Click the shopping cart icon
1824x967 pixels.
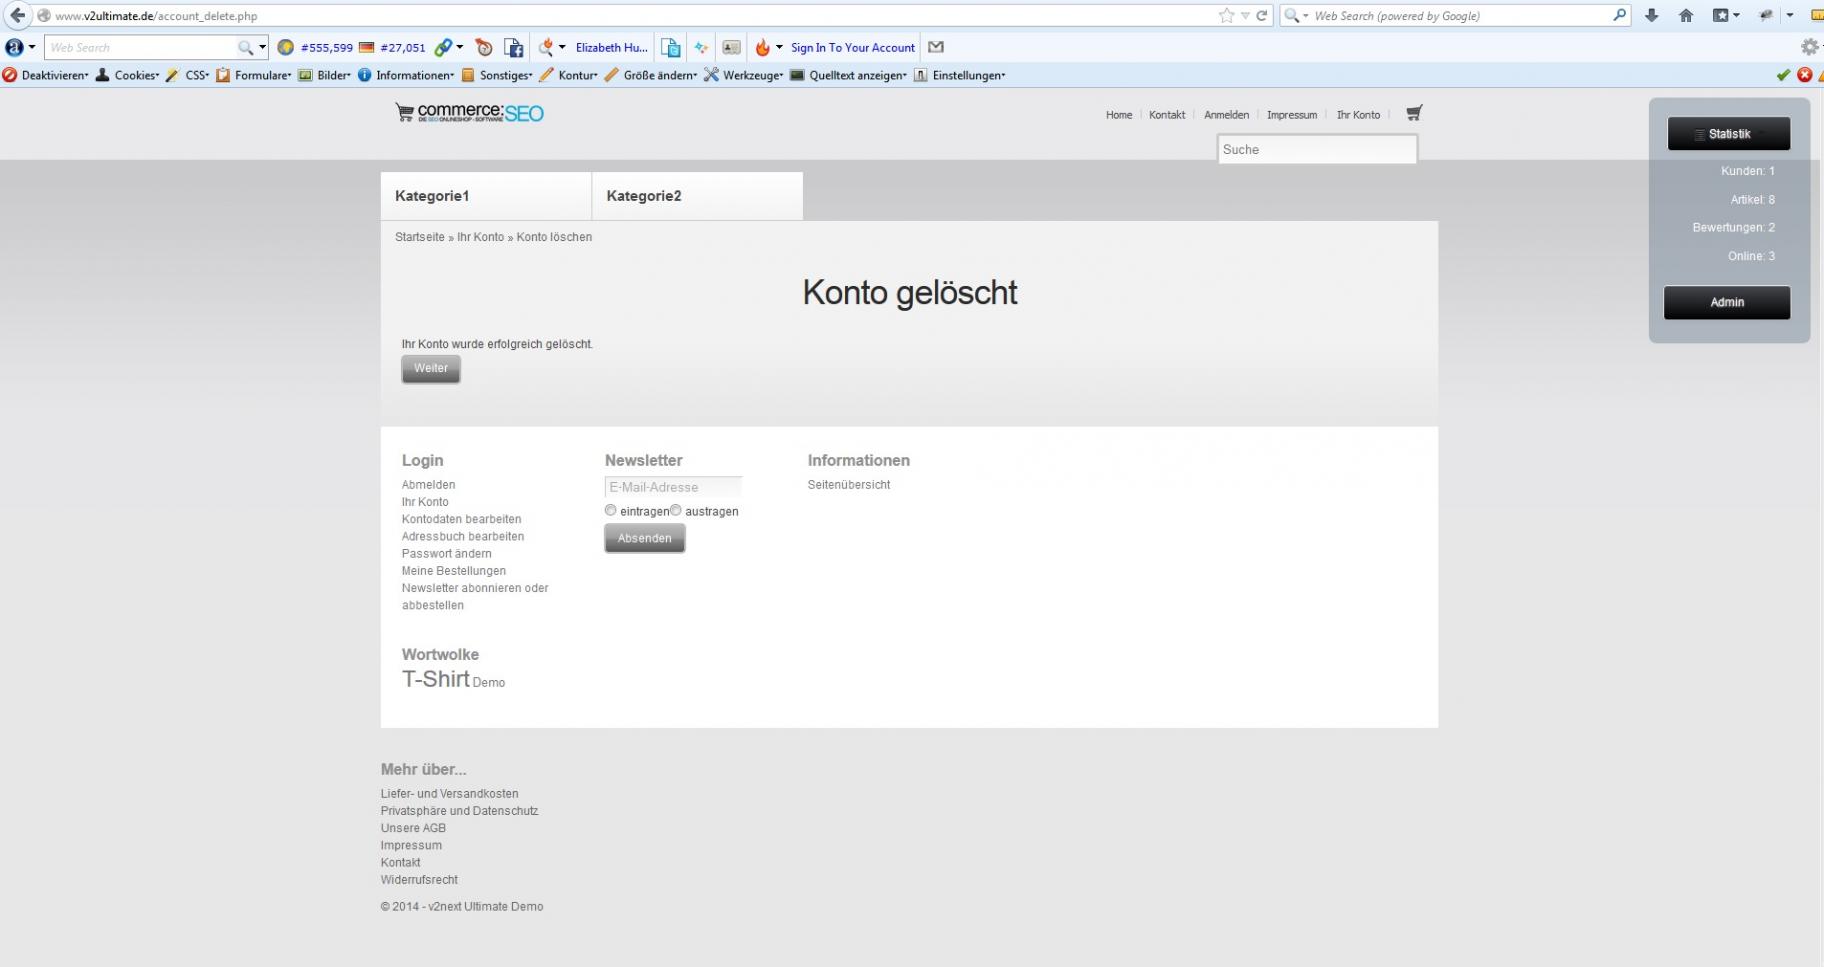pos(1413,113)
